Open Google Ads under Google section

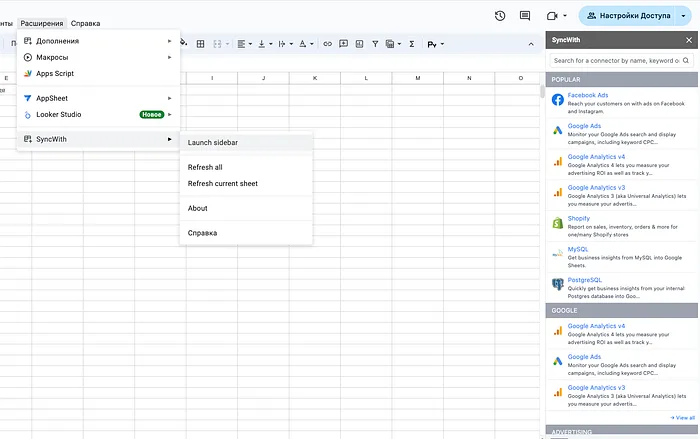click(584, 357)
